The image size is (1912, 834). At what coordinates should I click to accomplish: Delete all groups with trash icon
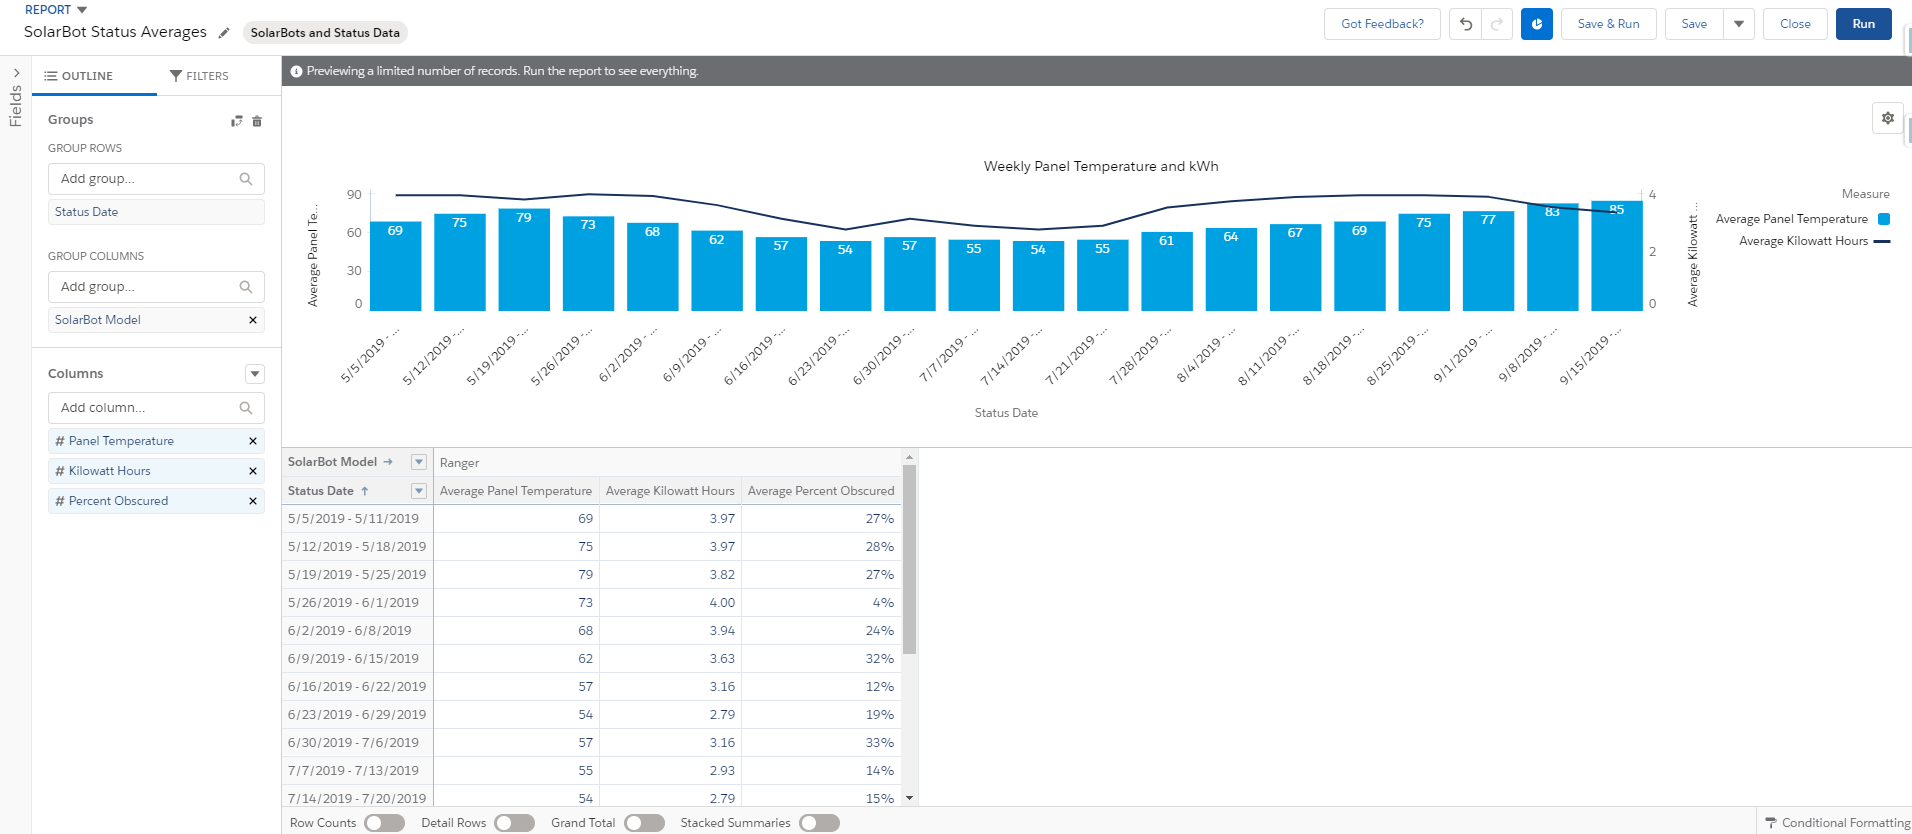coord(257,121)
